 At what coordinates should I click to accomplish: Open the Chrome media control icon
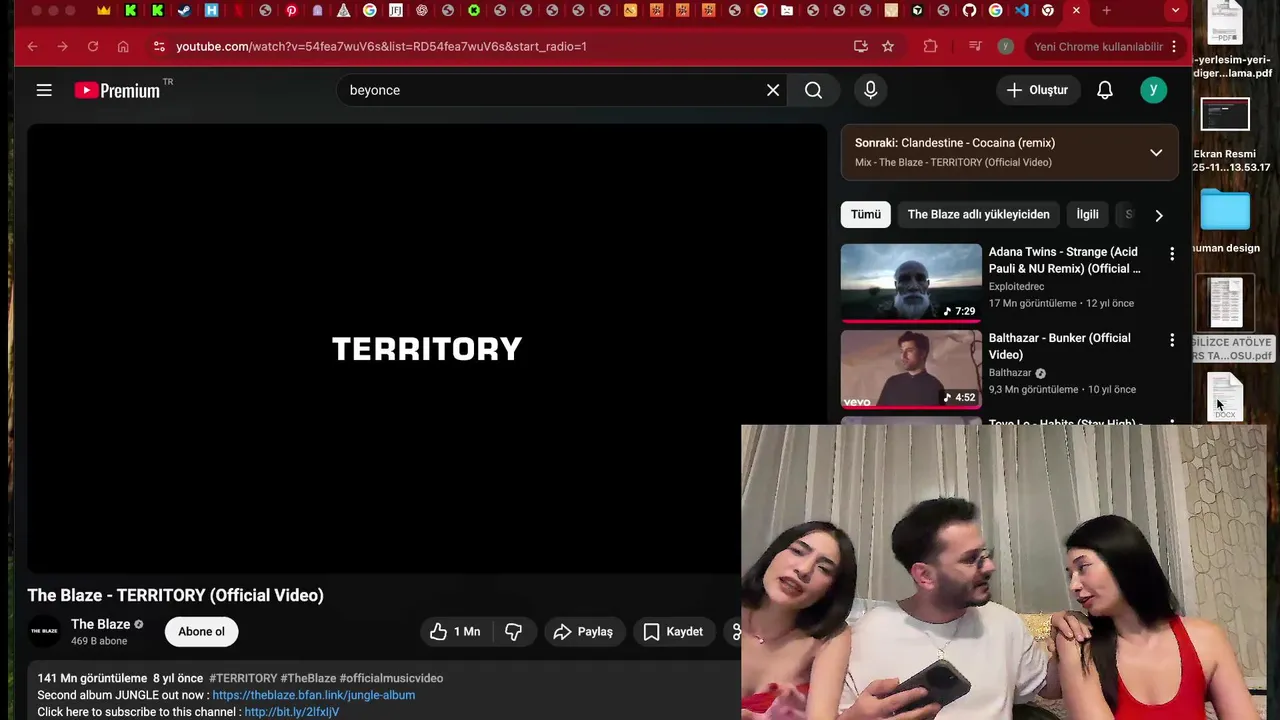coord(975,46)
